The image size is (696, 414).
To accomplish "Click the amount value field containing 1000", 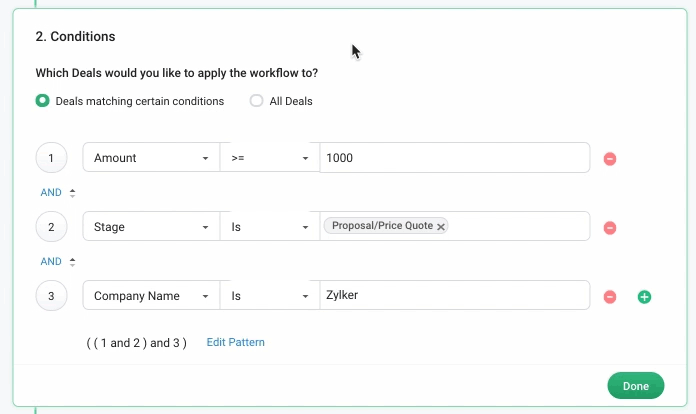I will tap(455, 158).
